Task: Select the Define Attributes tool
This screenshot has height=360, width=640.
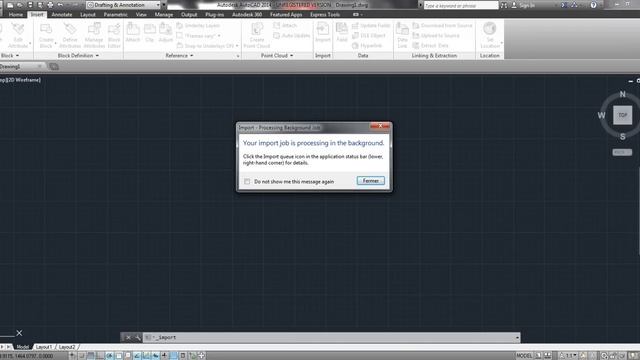Action: click(70, 35)
